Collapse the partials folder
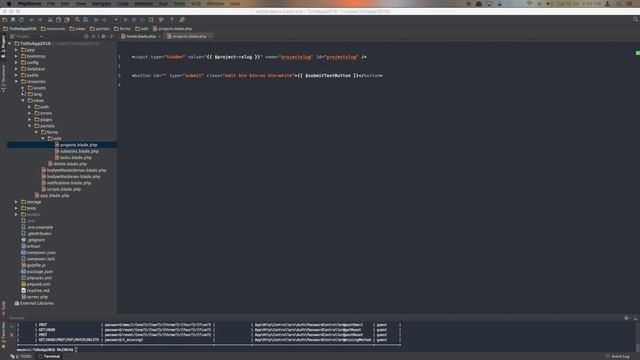The image size is (640, 360). click(x=29, y=126)
